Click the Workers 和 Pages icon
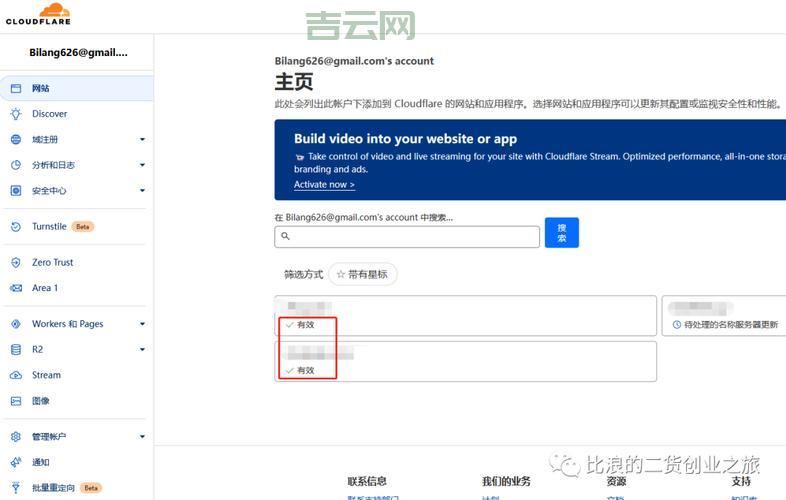Screen dimensions: 786x500 pyautogui.click(x=16, y=324)
